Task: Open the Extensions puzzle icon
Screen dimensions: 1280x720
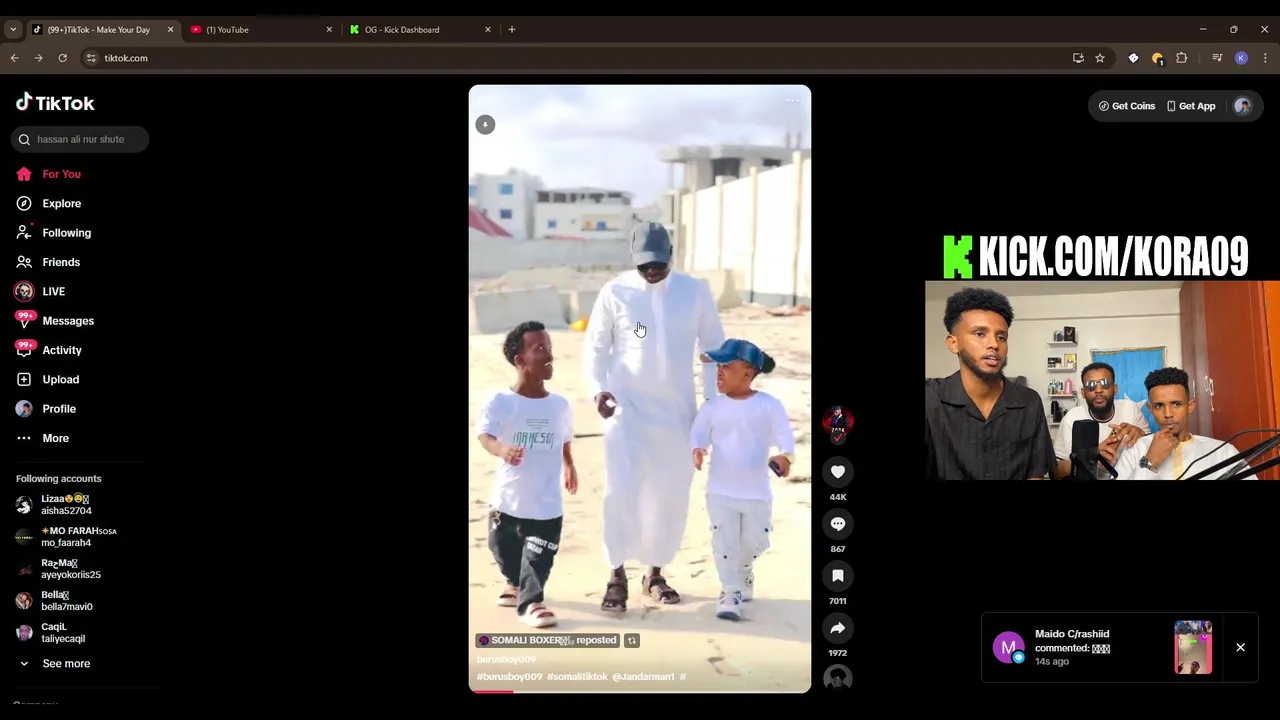Action: (1181, 58)
